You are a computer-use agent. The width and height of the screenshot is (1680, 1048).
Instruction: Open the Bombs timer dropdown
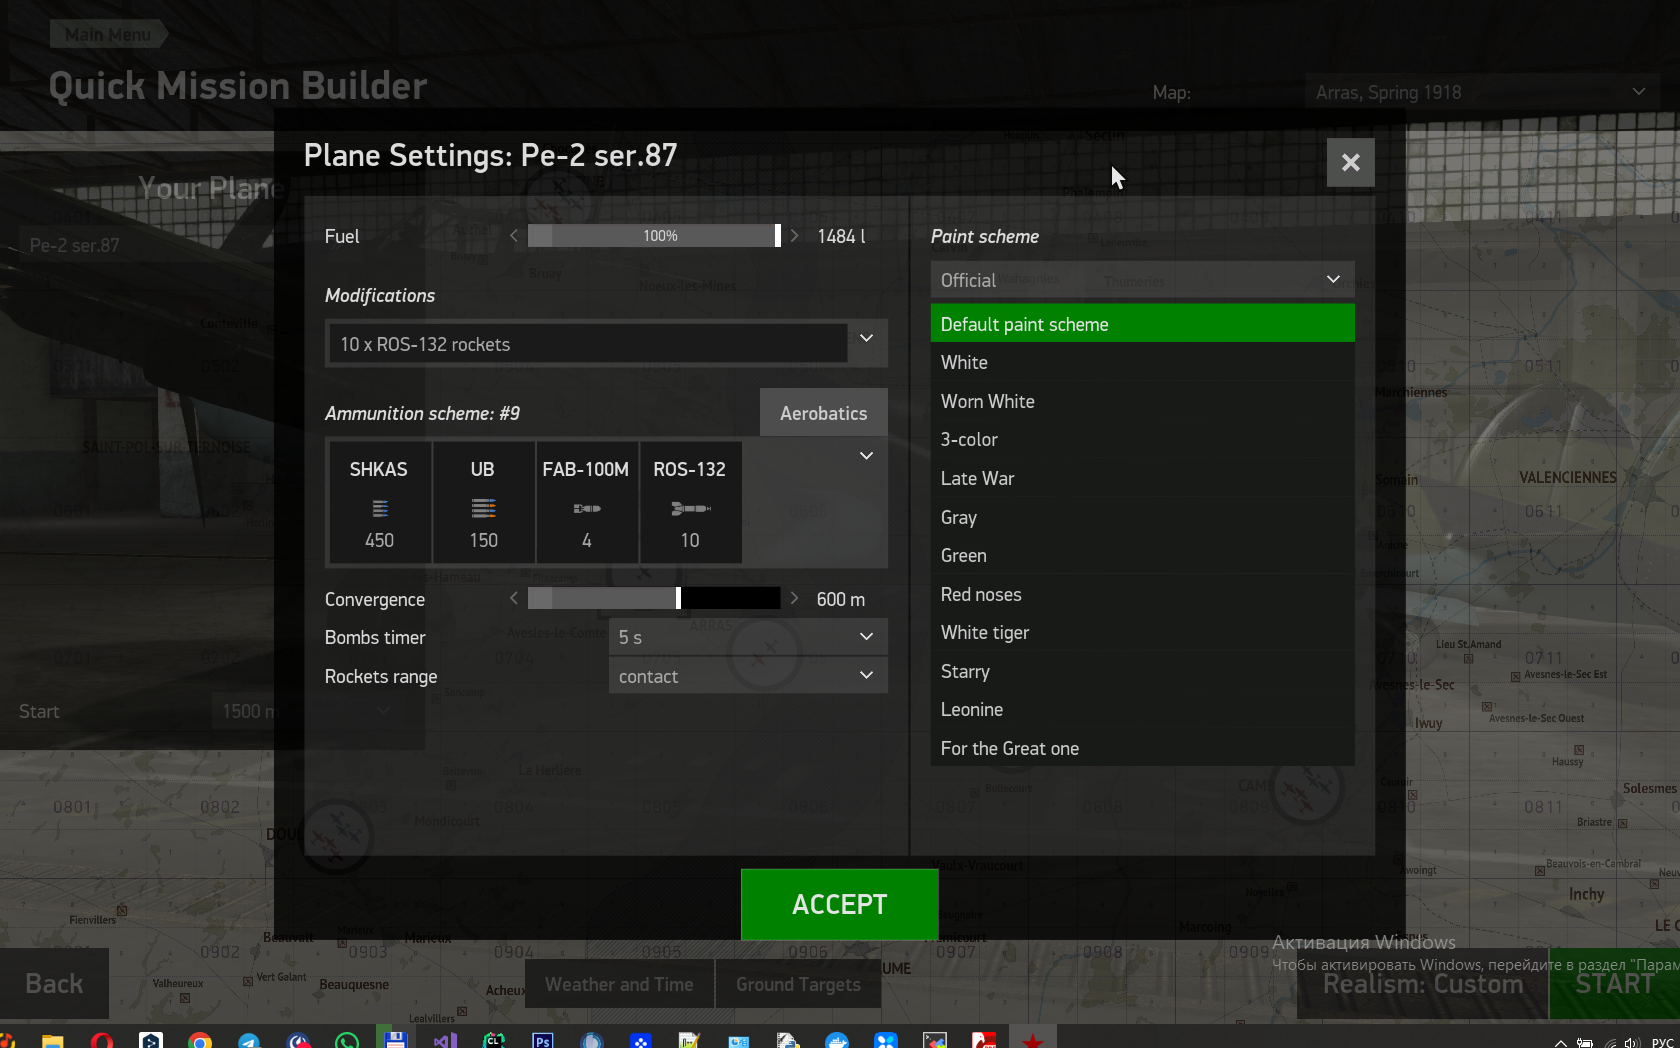point(748,637)
